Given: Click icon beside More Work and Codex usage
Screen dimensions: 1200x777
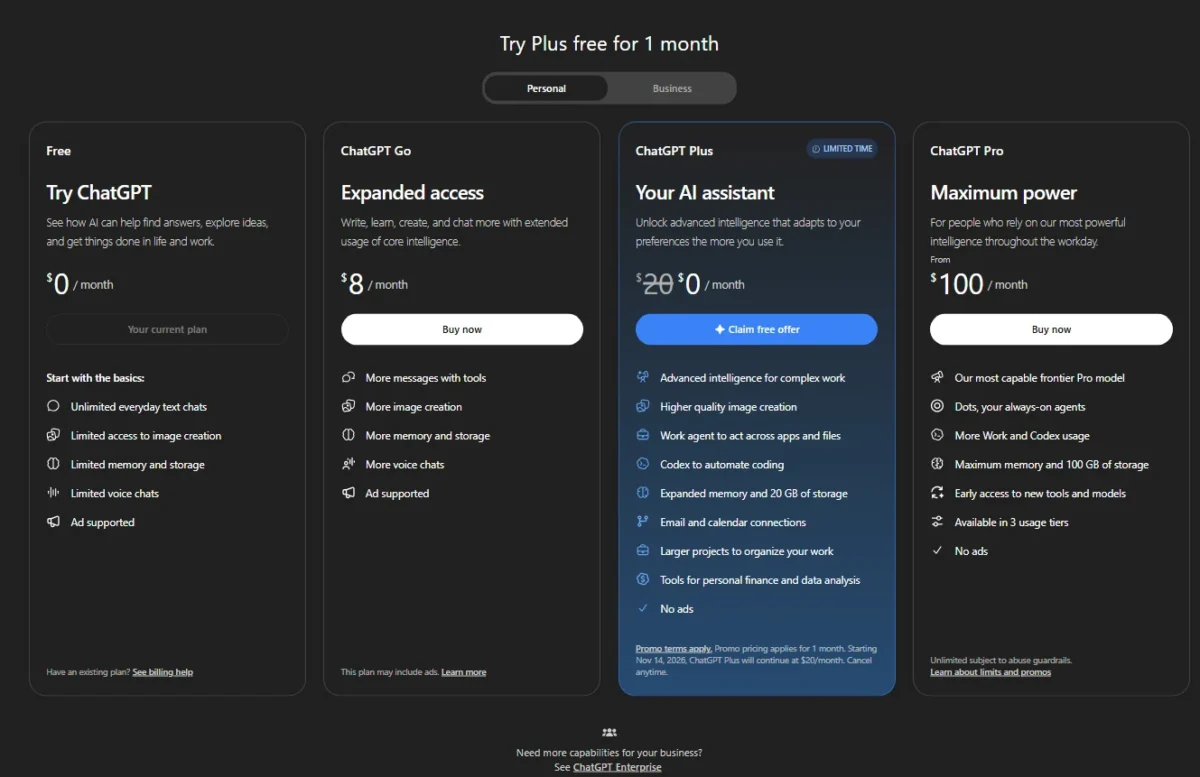Looking at the screenshot, I should 937,436.
